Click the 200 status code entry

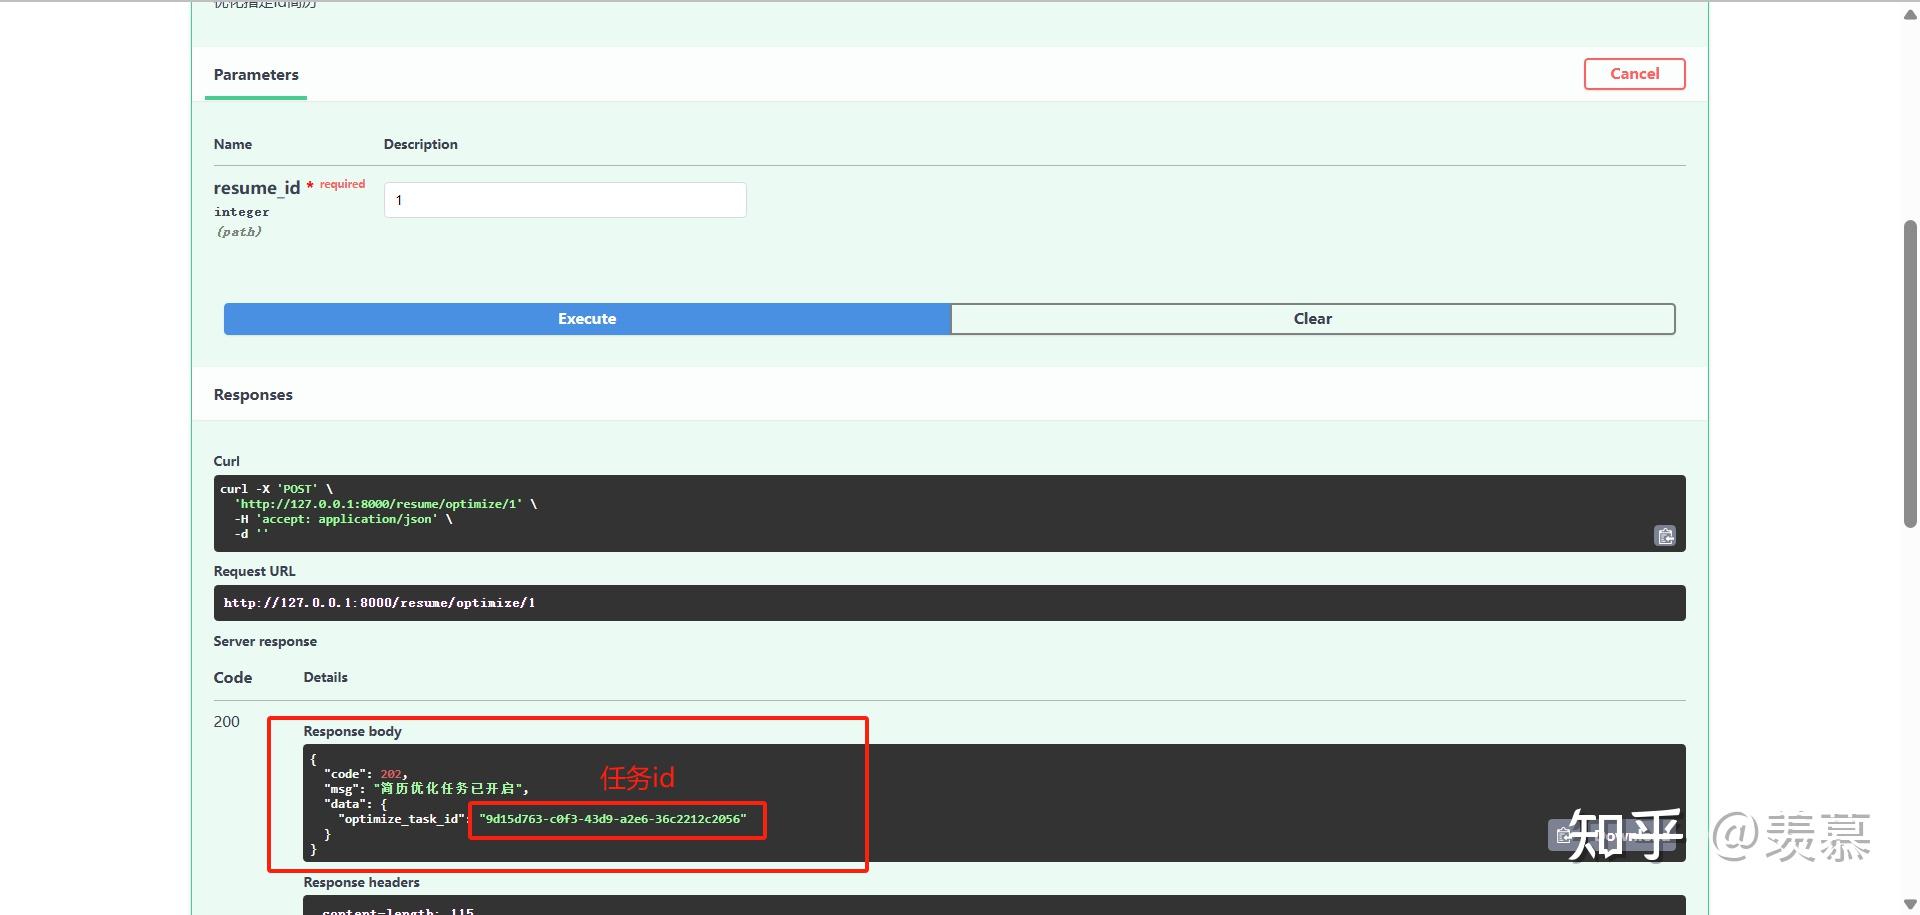click(x=227, y=721)
